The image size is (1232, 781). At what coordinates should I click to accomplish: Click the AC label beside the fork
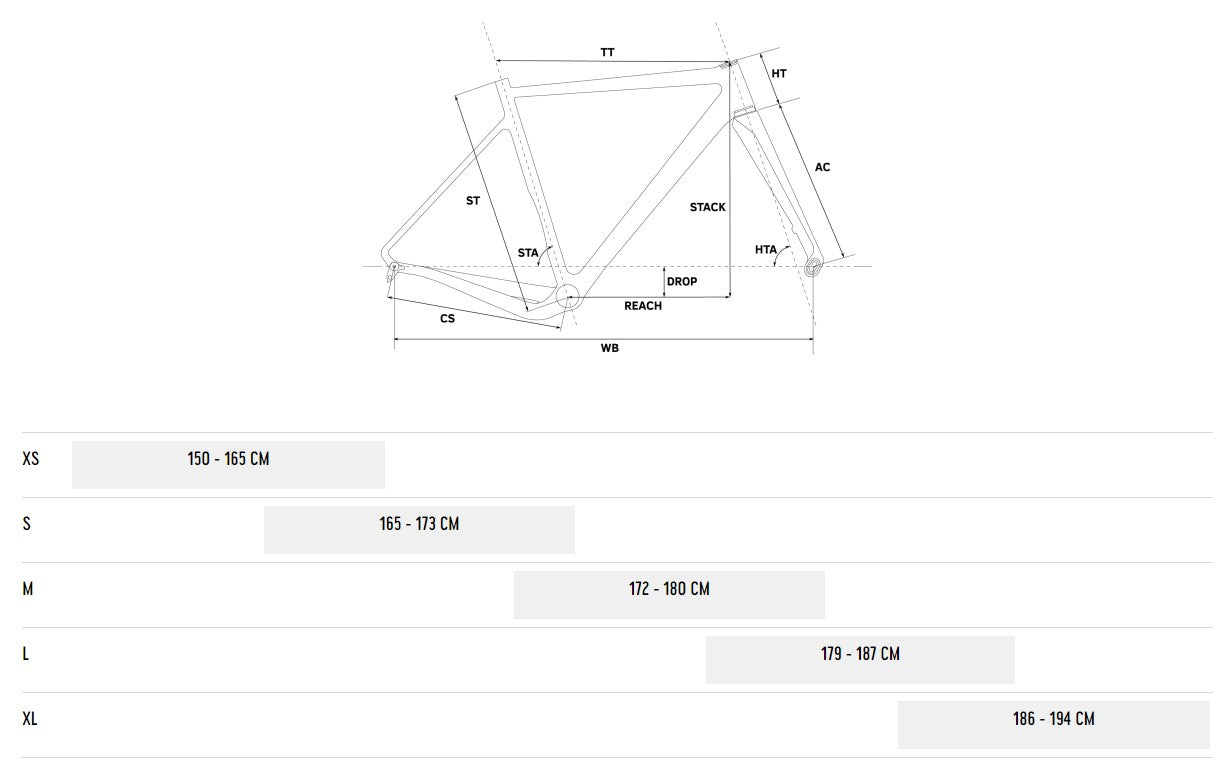tap(822, 167)
